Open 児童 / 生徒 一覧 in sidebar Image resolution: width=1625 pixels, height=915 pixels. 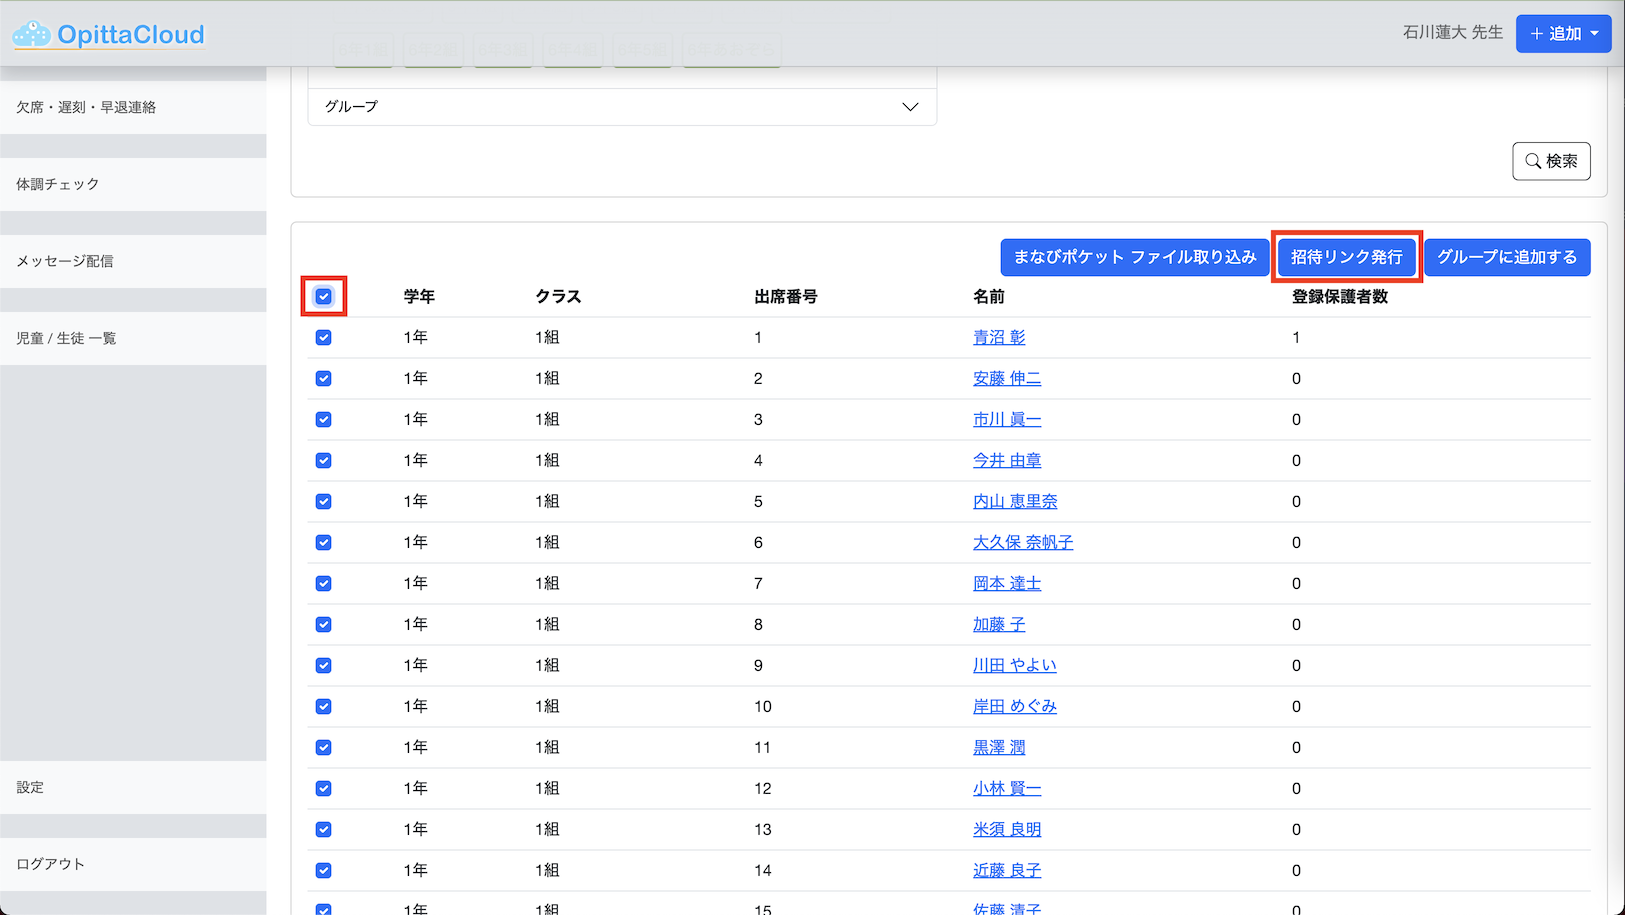[x=133, y=338]
